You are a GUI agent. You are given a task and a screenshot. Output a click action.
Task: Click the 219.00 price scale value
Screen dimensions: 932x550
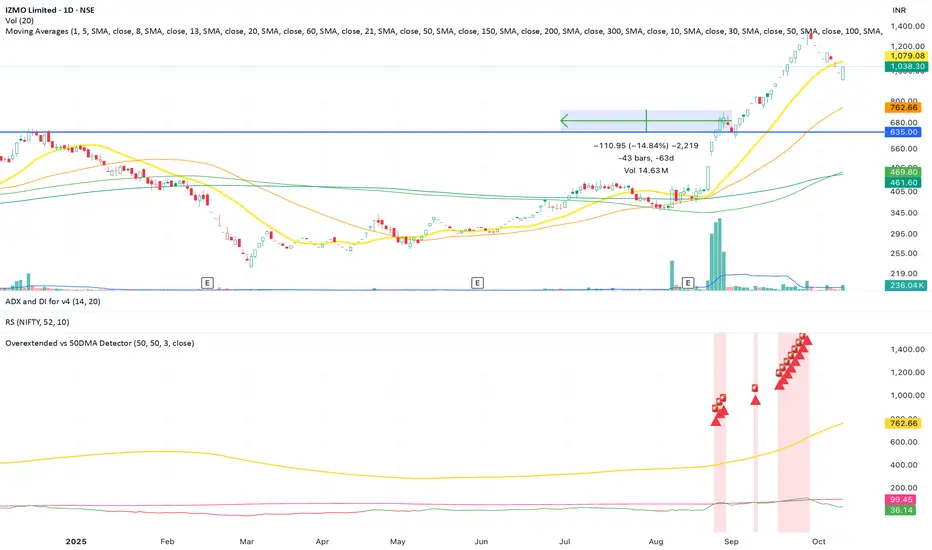tap(903, 274)
